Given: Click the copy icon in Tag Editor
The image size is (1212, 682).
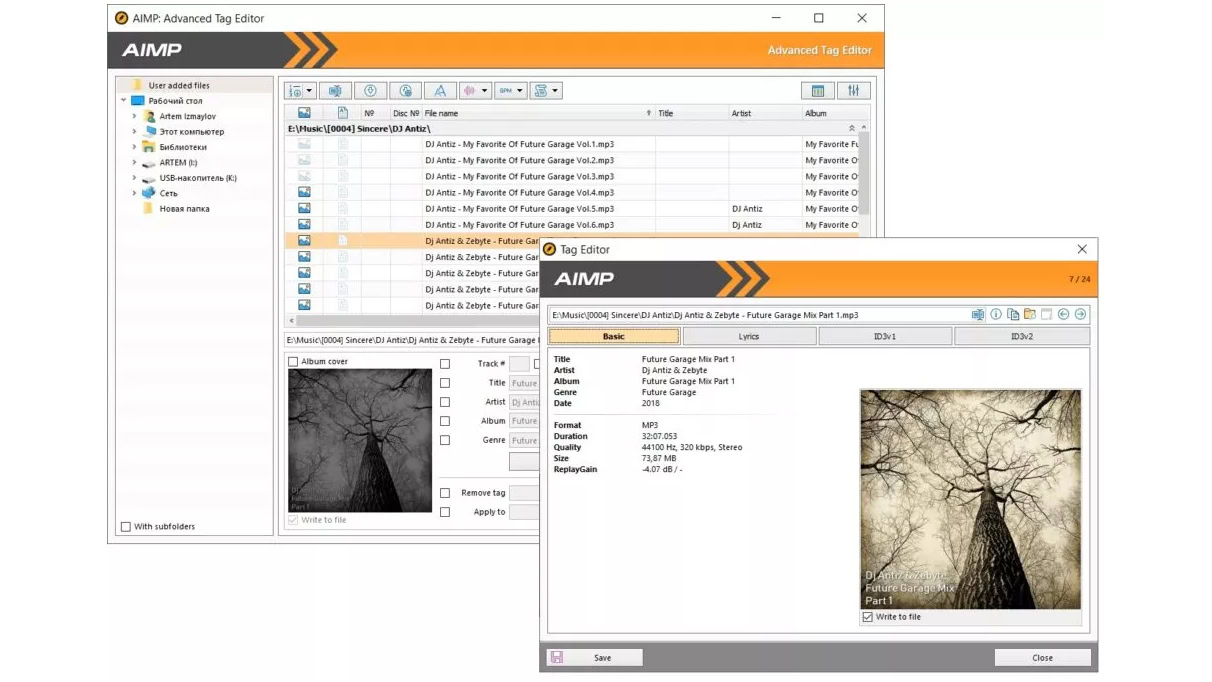Looking at the screenshot, I should pyautogui.click(x=1013, y=315).
